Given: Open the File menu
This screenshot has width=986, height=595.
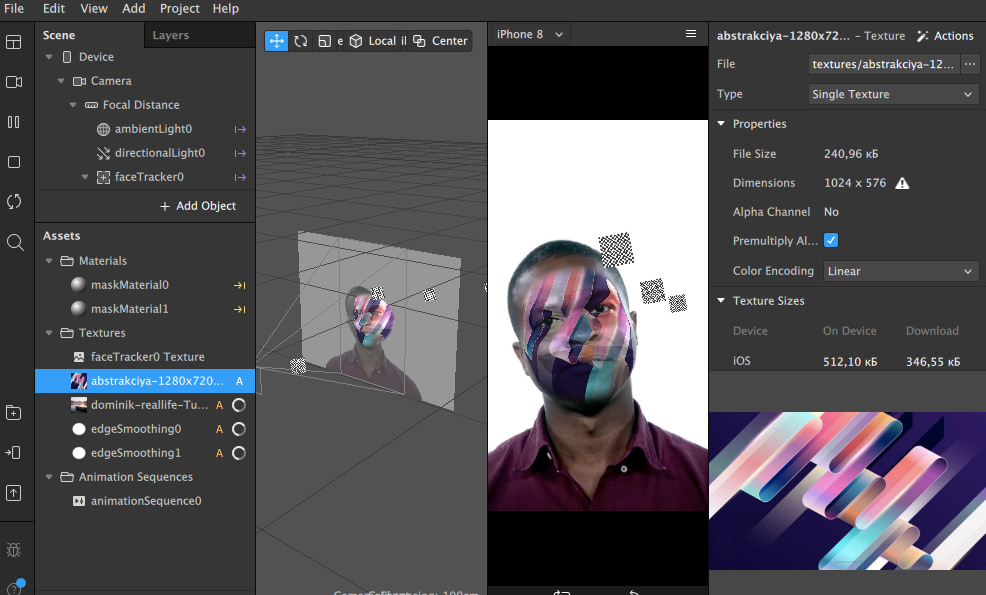Looking at the screenshot, I should pyautogui.click(x=14, y=9).
